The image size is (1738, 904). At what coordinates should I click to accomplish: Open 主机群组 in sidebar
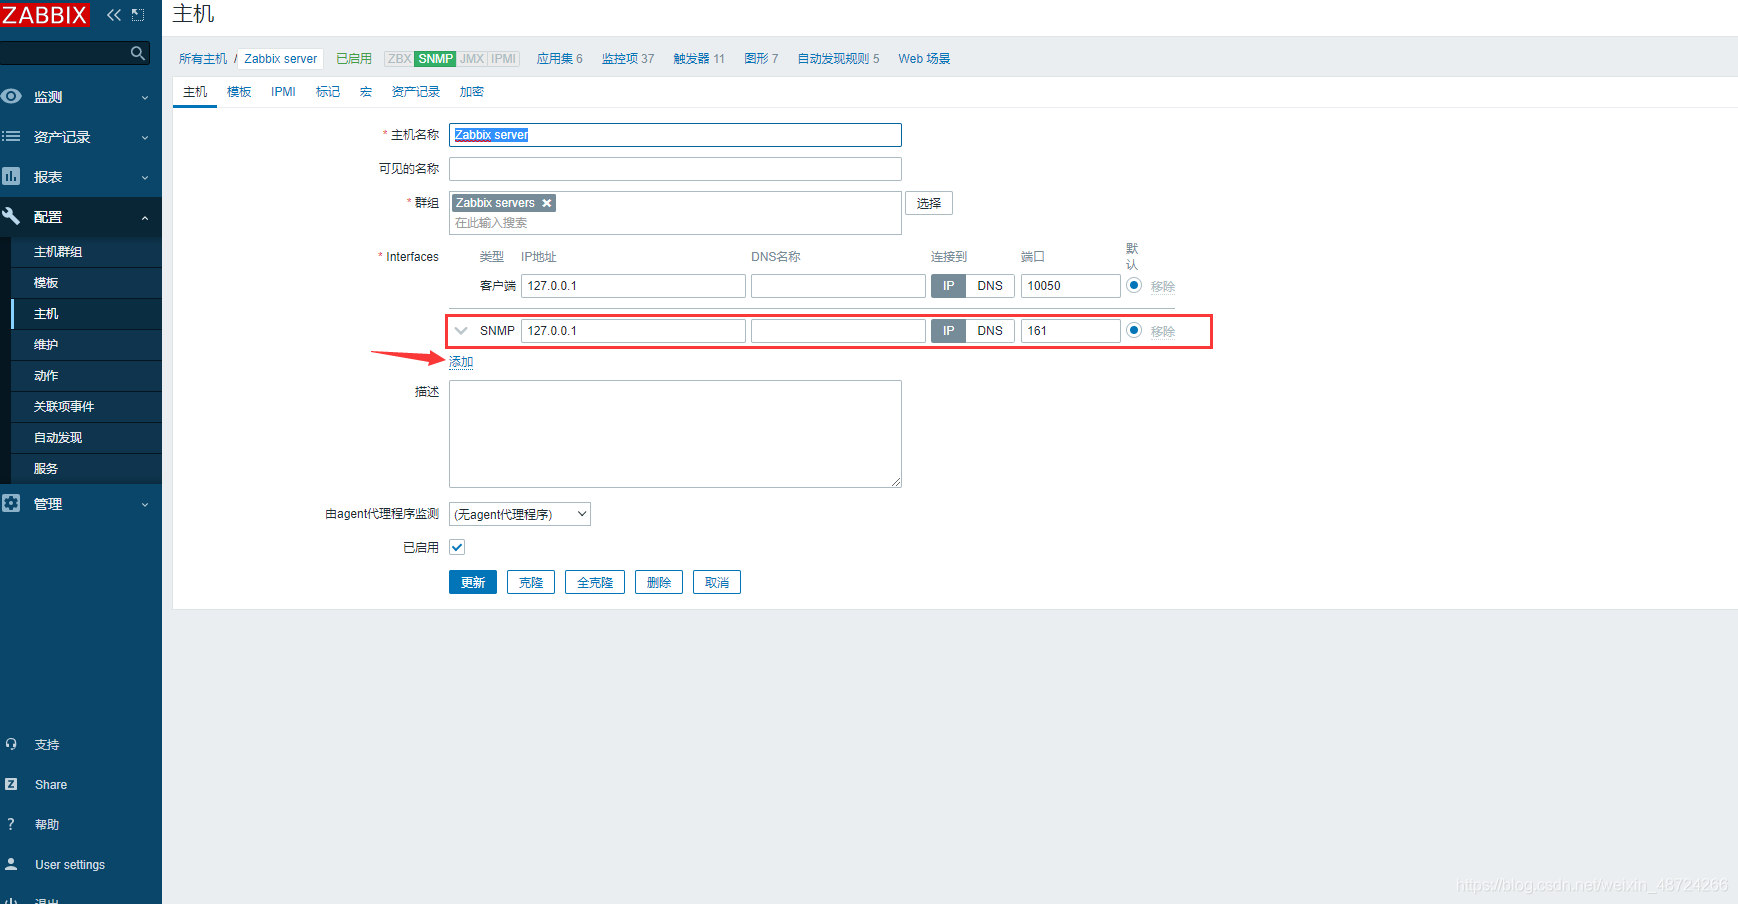[86, 252]
